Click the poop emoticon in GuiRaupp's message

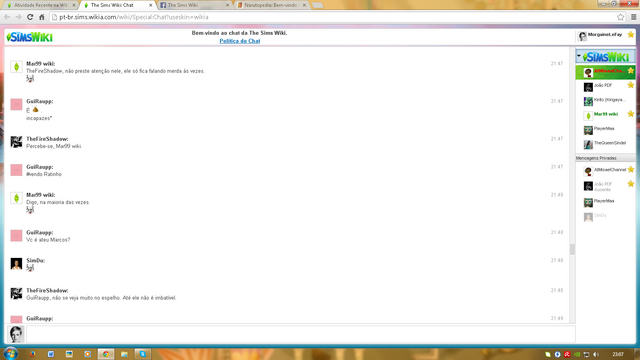point(36,109)
